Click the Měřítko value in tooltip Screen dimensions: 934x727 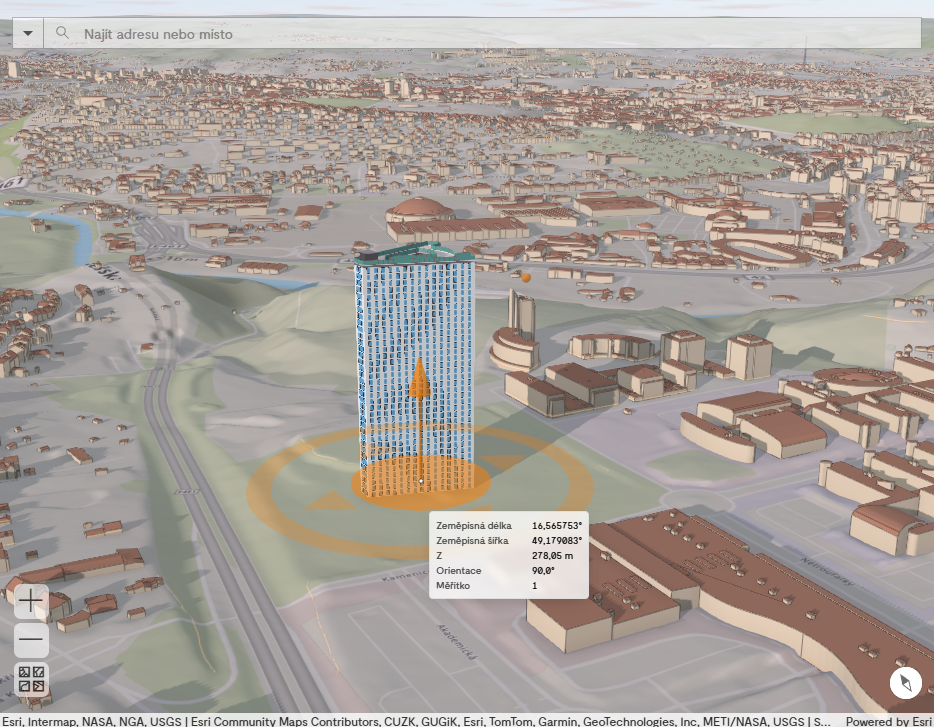(x=535, y=585)
